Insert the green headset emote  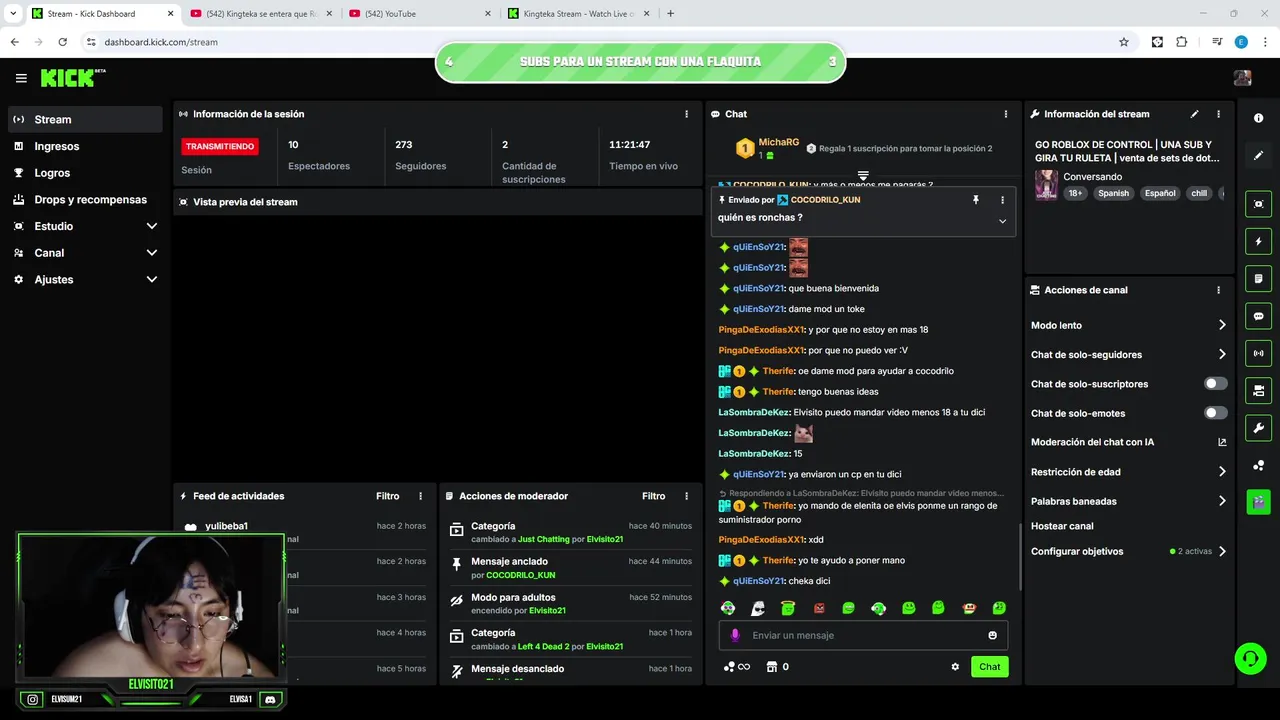(878, 608)
